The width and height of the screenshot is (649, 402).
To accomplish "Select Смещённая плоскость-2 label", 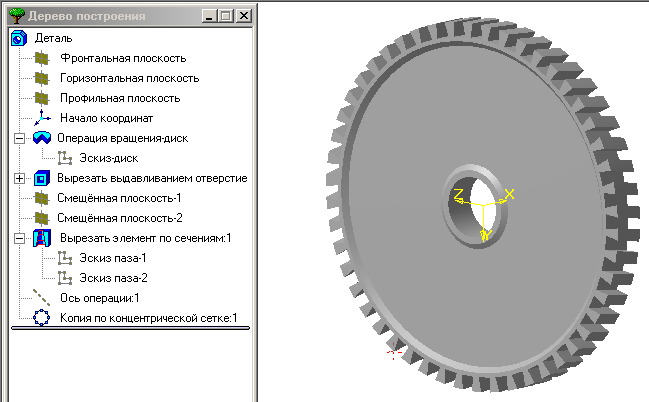I will [120, 218].
